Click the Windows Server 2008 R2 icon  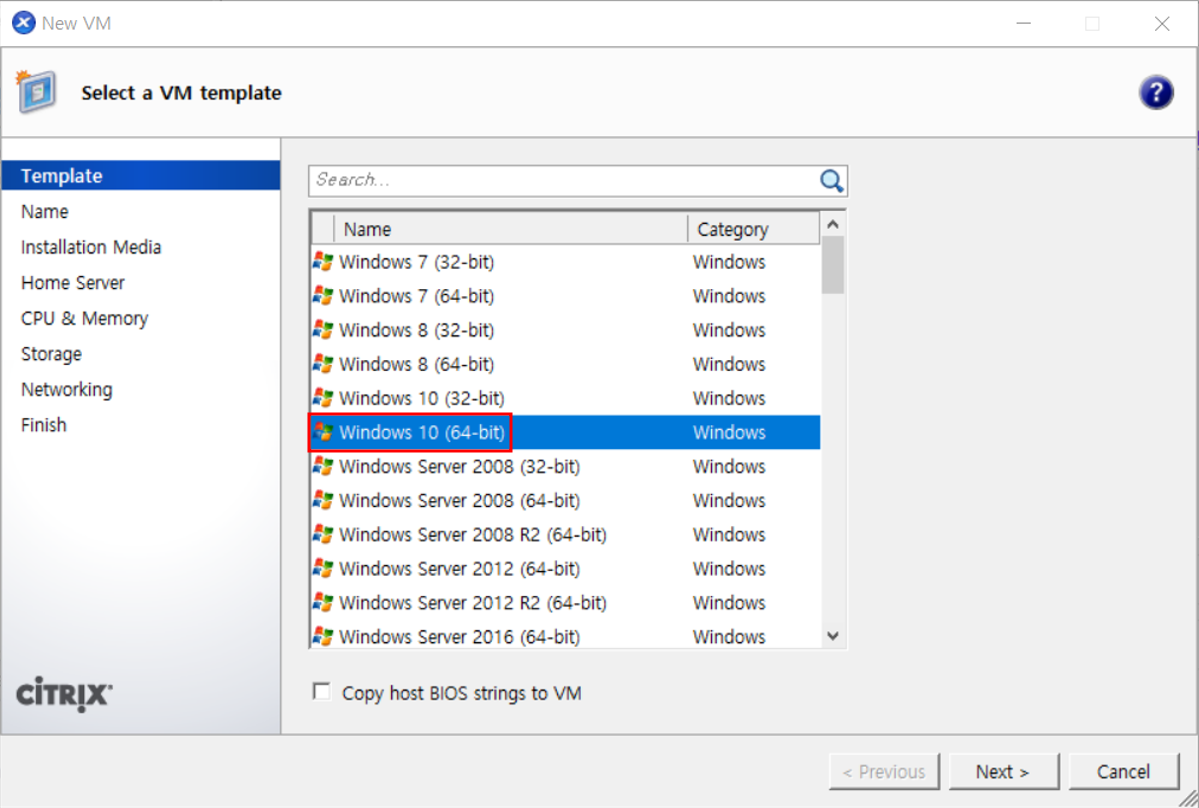323,534
